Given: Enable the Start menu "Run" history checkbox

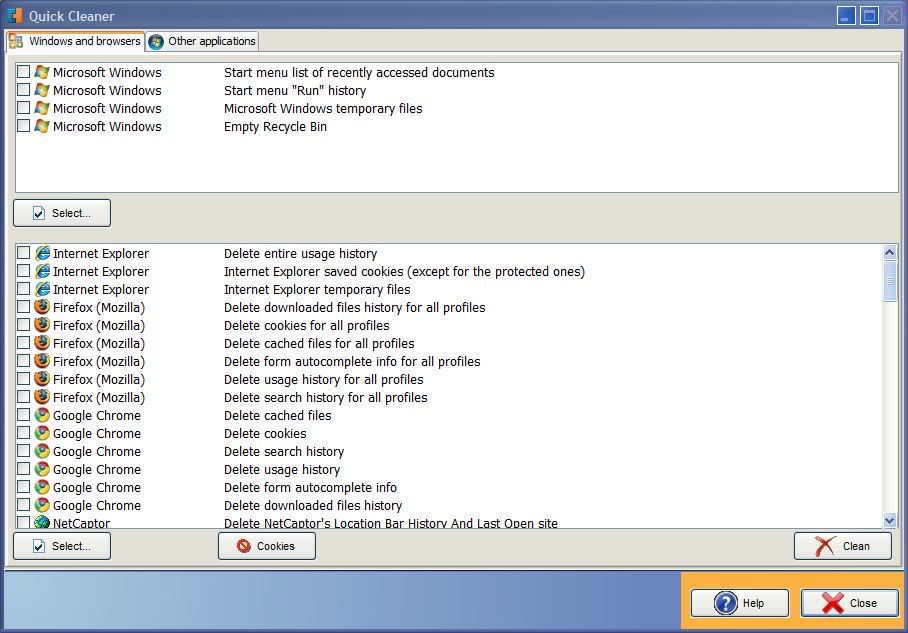Looking at the screenshot, I should [x=23, y=90].
